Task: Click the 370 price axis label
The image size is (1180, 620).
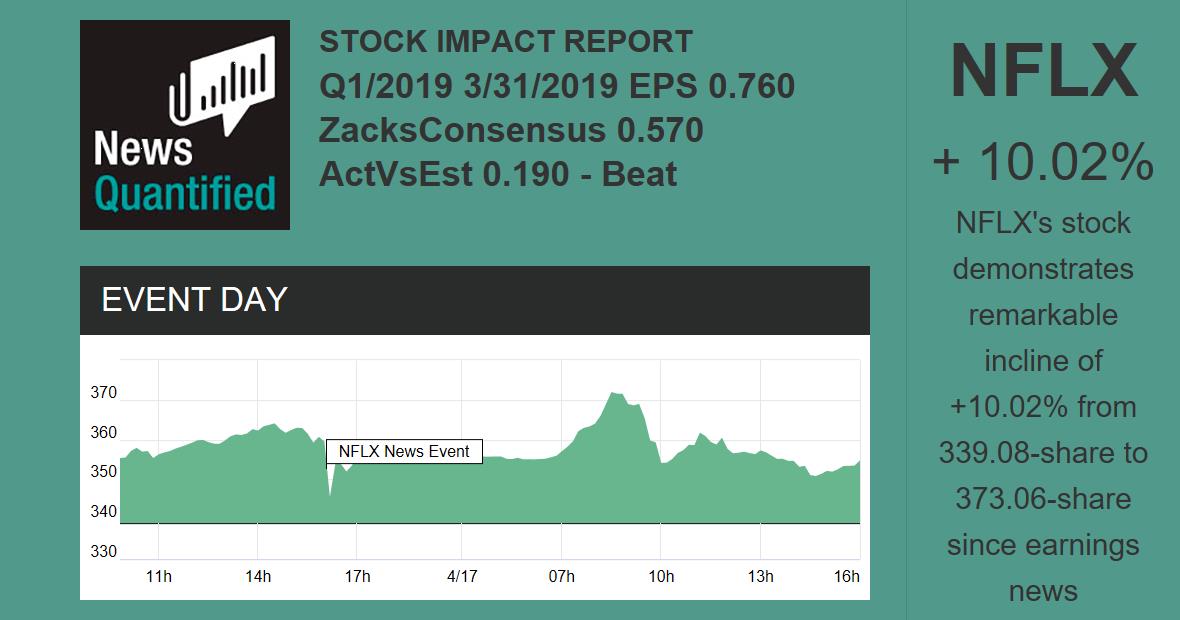Action: point(104,393)
